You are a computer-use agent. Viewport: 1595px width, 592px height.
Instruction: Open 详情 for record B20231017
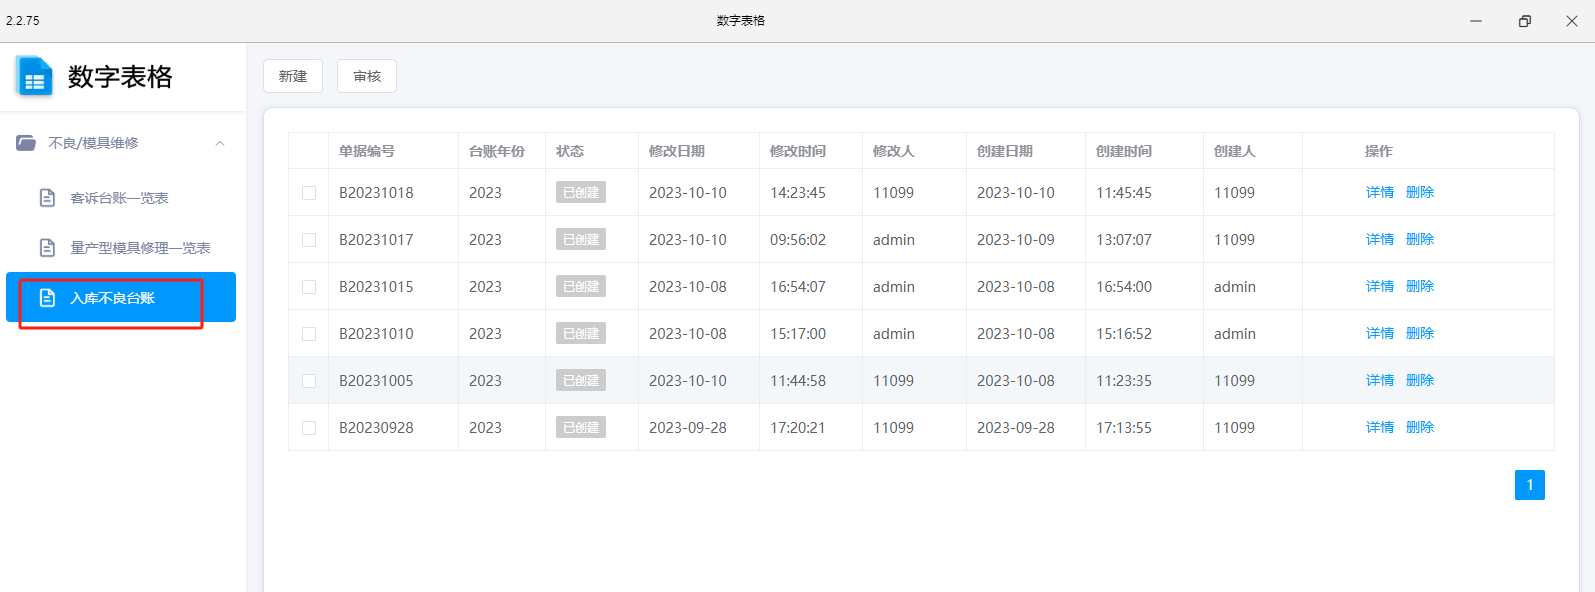coord(1380,239)
